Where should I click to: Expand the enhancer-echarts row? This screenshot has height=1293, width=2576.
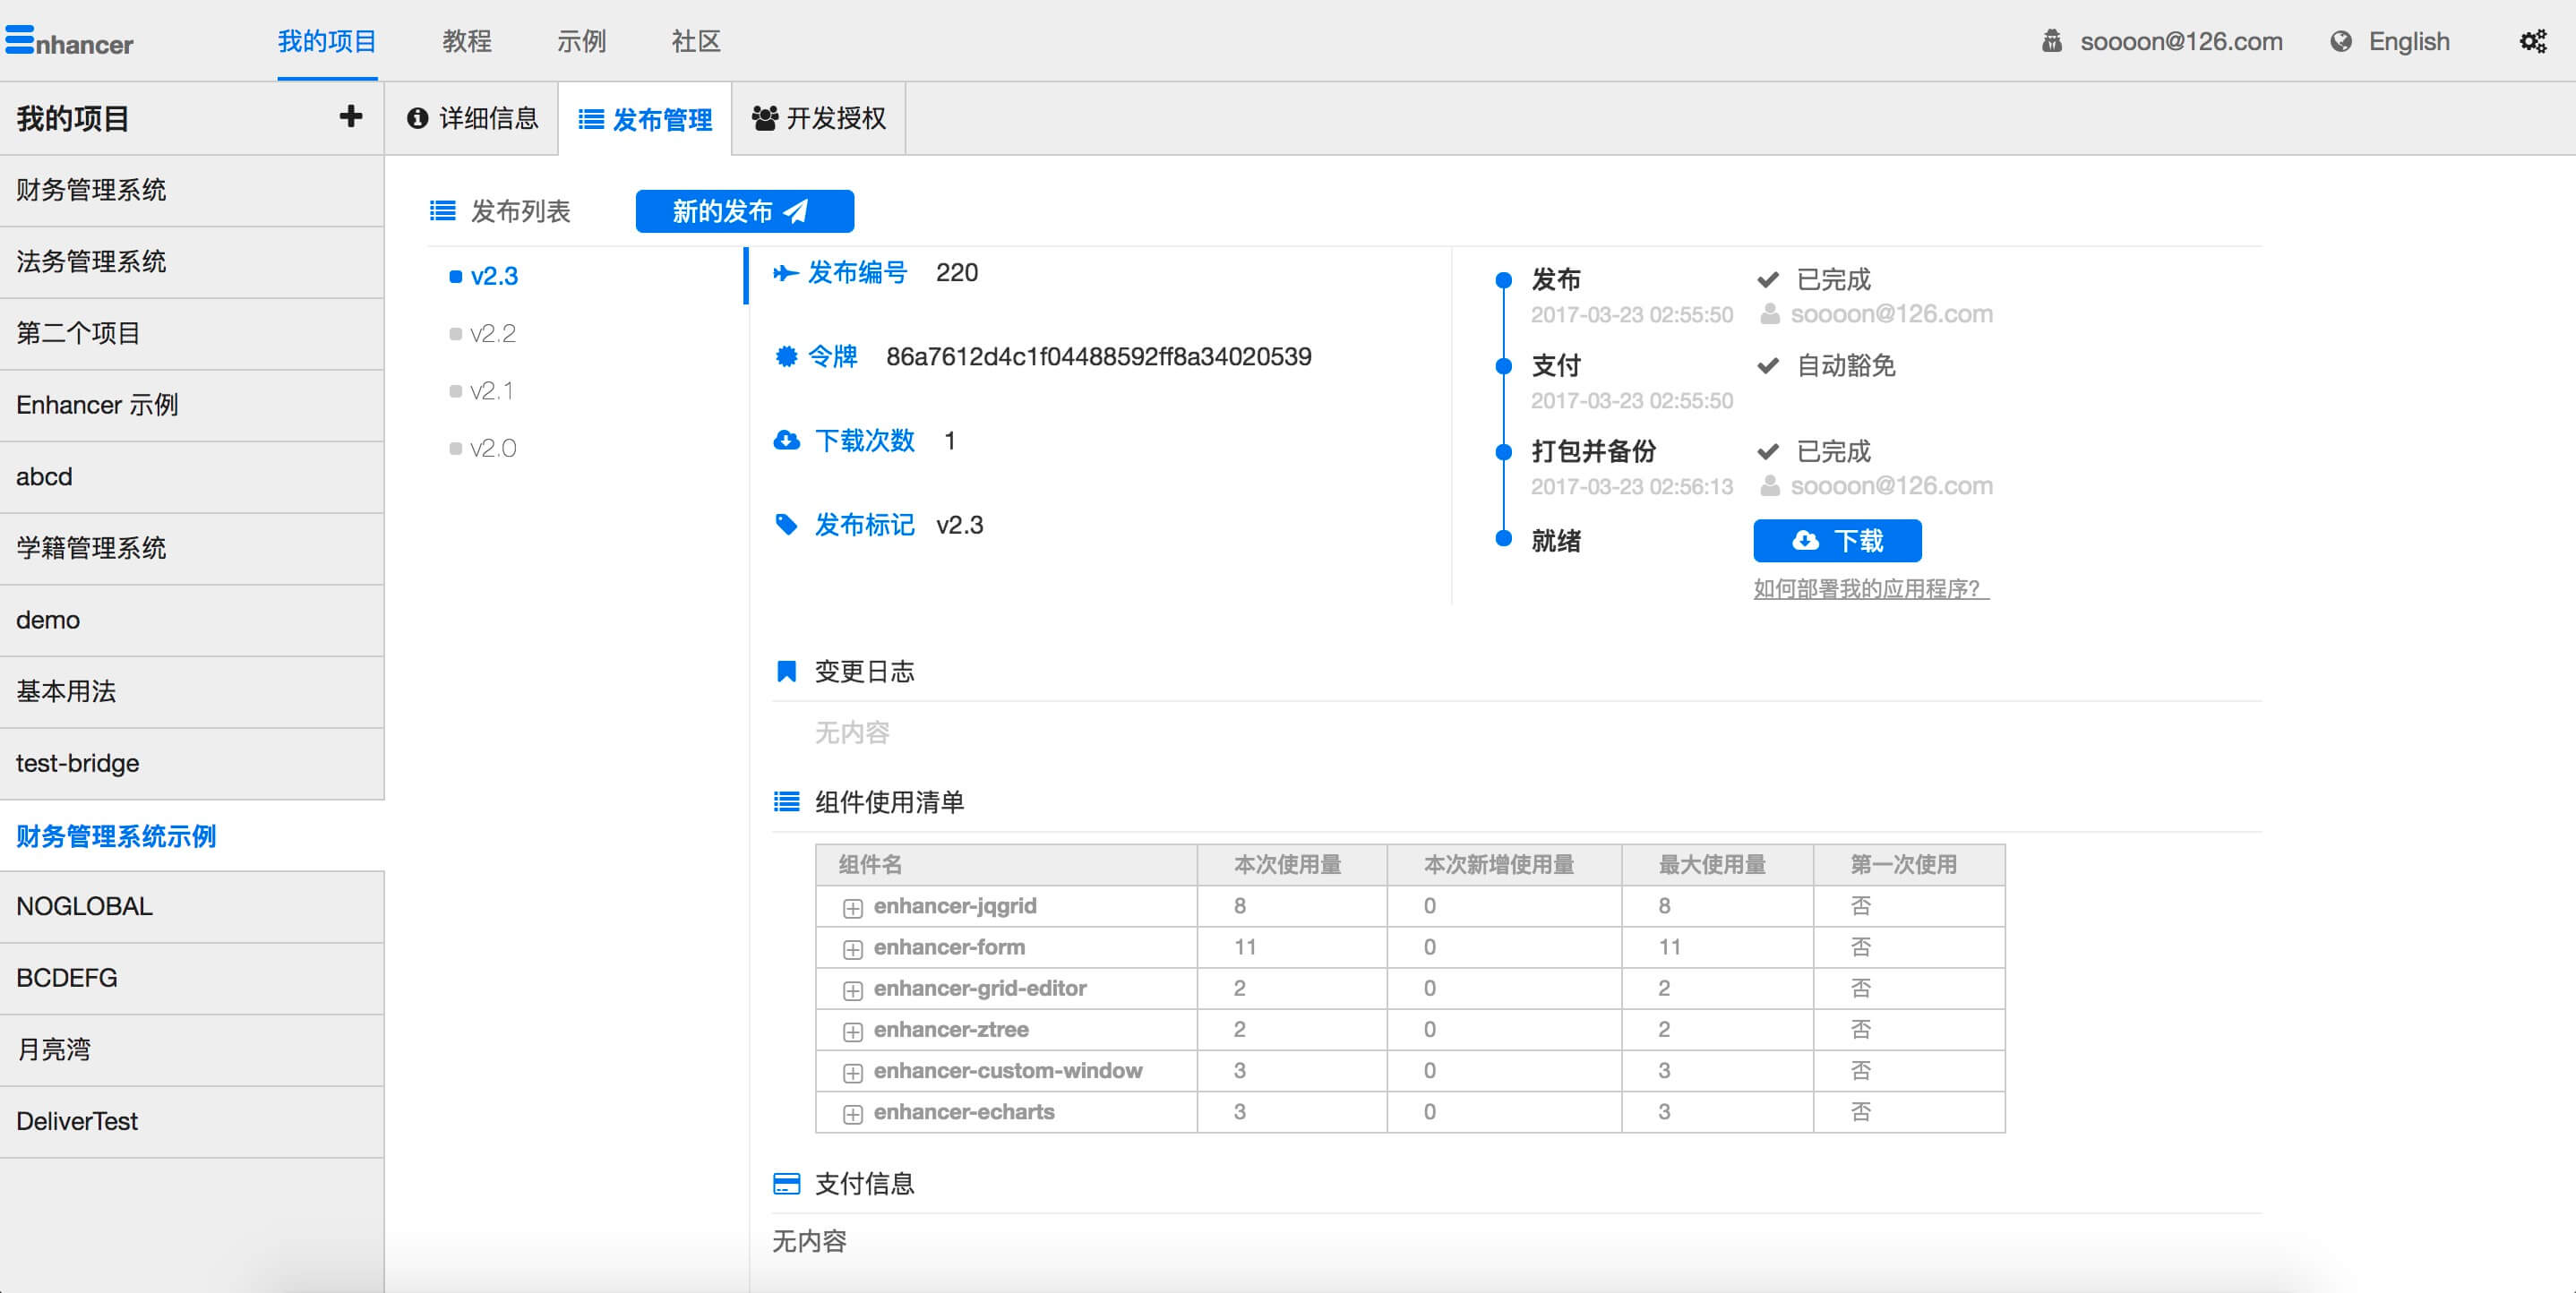[x=852, y=1113]
